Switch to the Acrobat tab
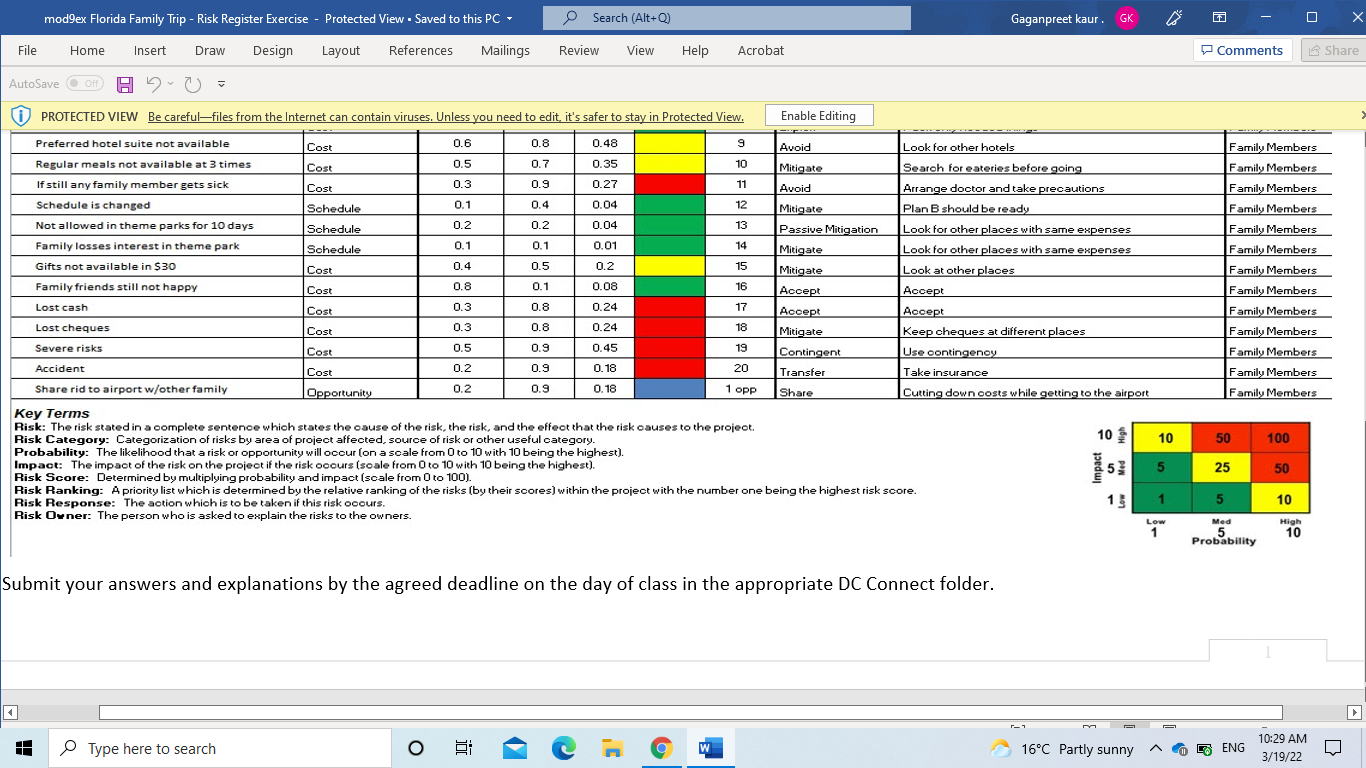This screenshot has height=768, width=1366. [x=761, y=50]
